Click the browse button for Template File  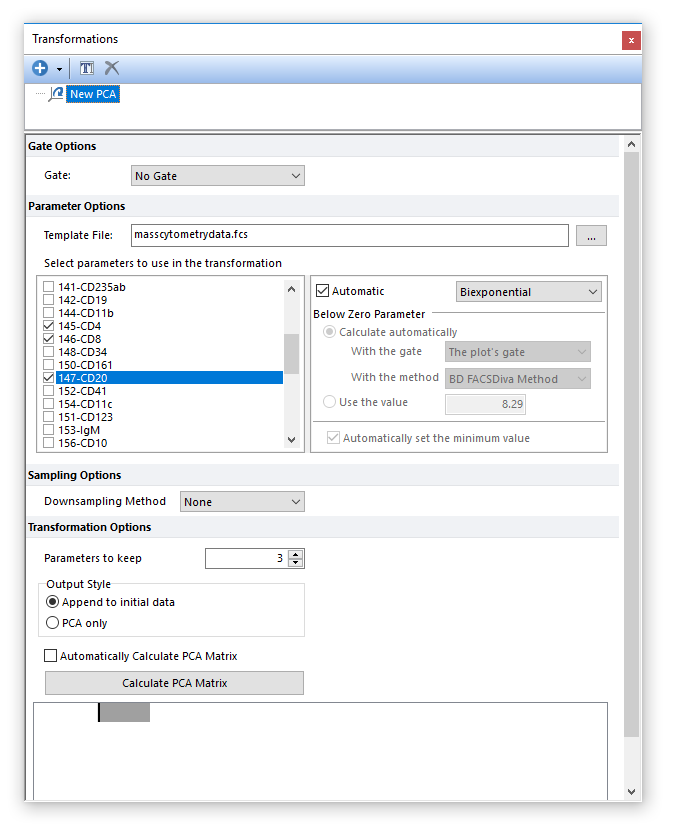click(591, 236)
